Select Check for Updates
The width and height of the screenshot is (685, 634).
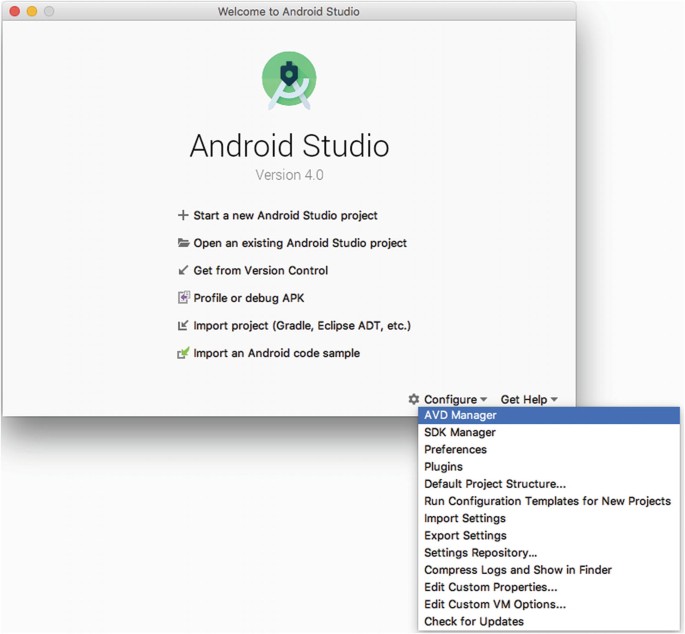[549, 621]
